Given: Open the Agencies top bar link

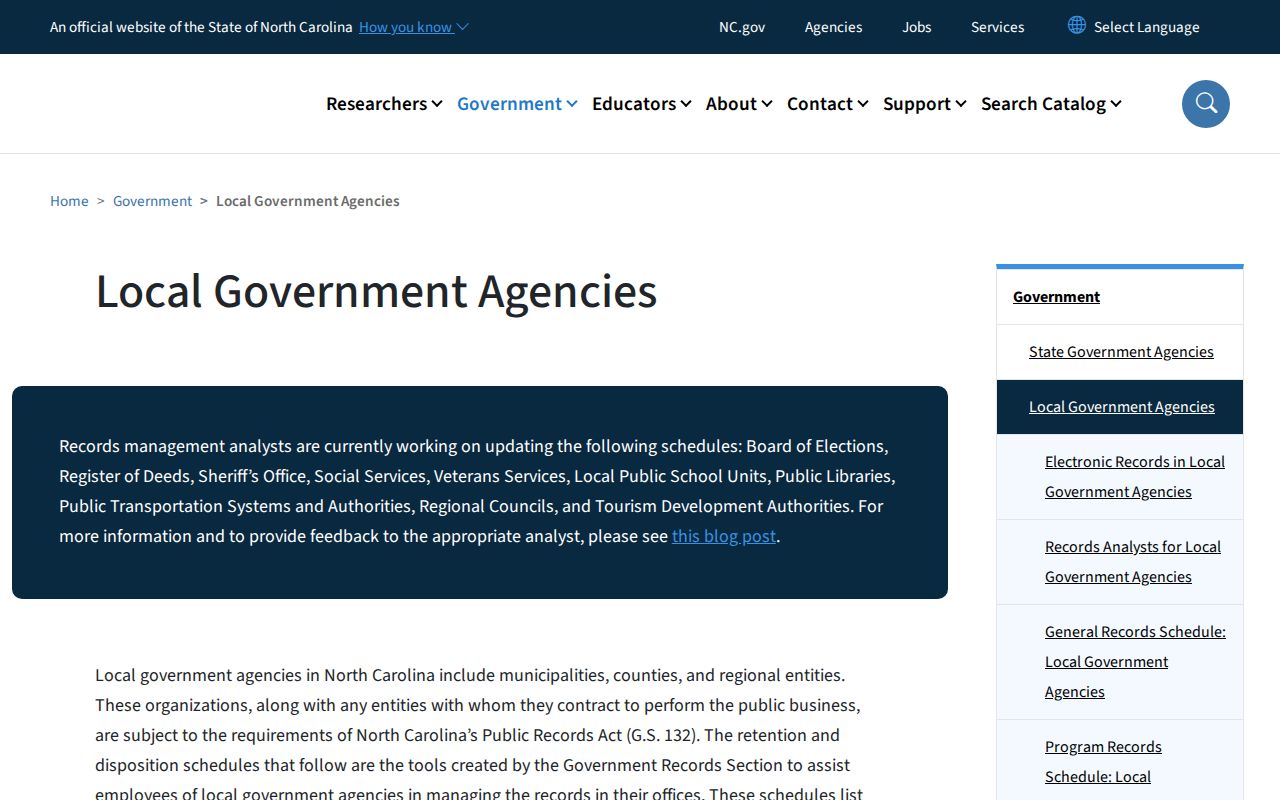Looking at the screenshot, I should tap(833, 27).
